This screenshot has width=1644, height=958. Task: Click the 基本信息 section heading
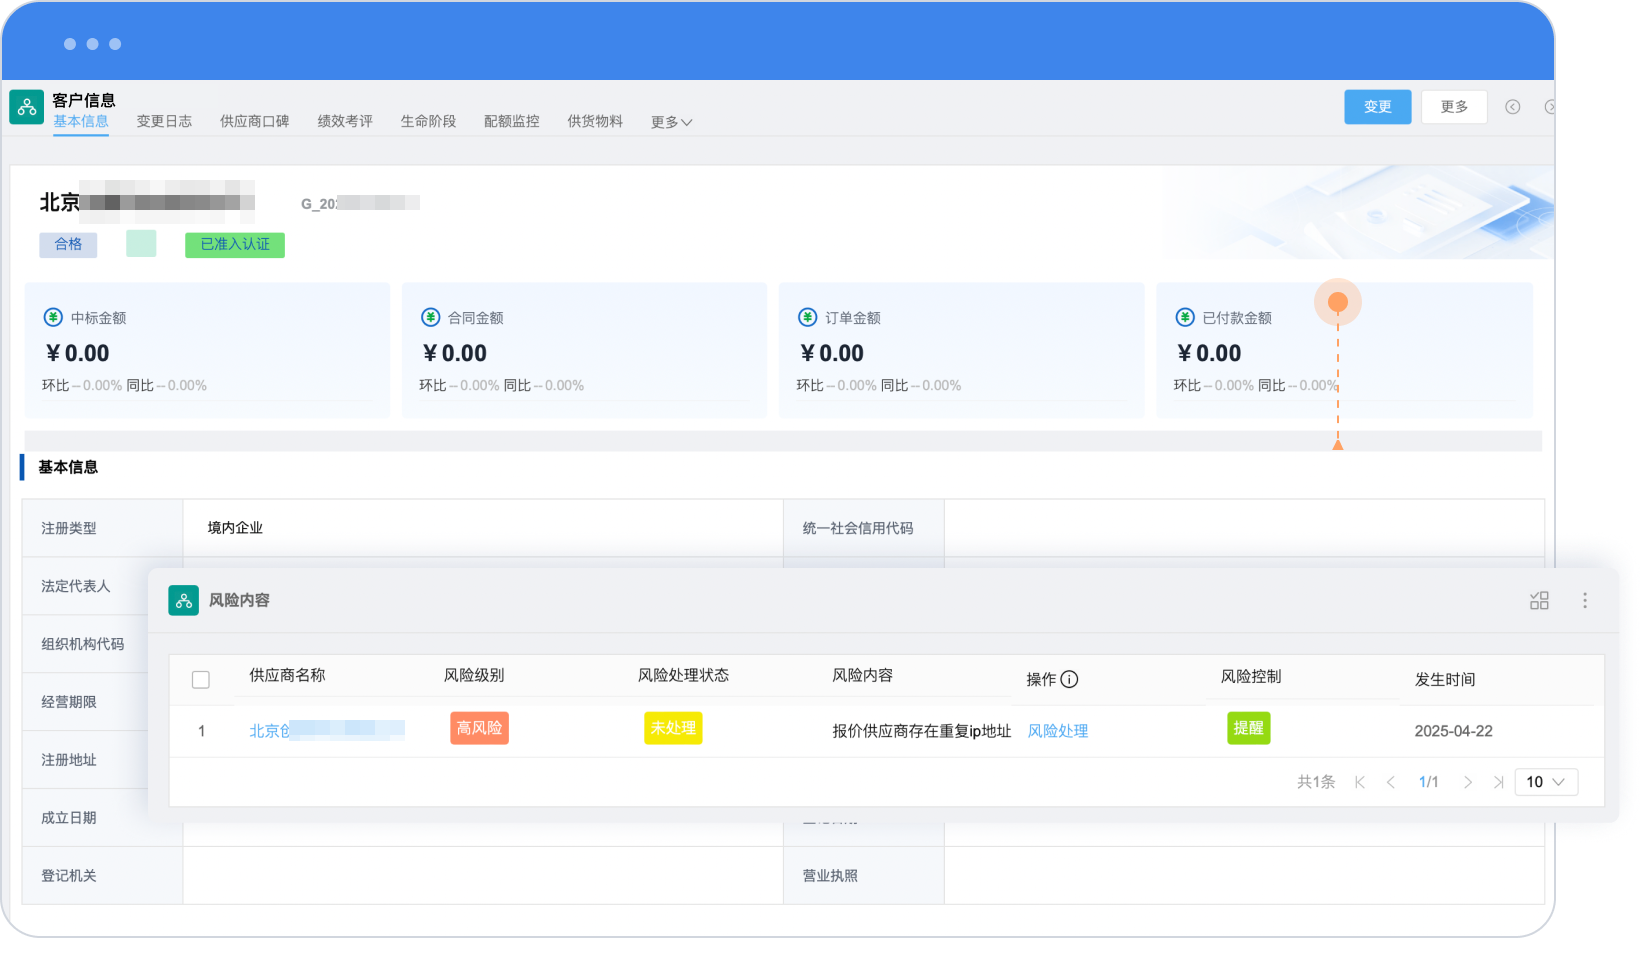68,467
